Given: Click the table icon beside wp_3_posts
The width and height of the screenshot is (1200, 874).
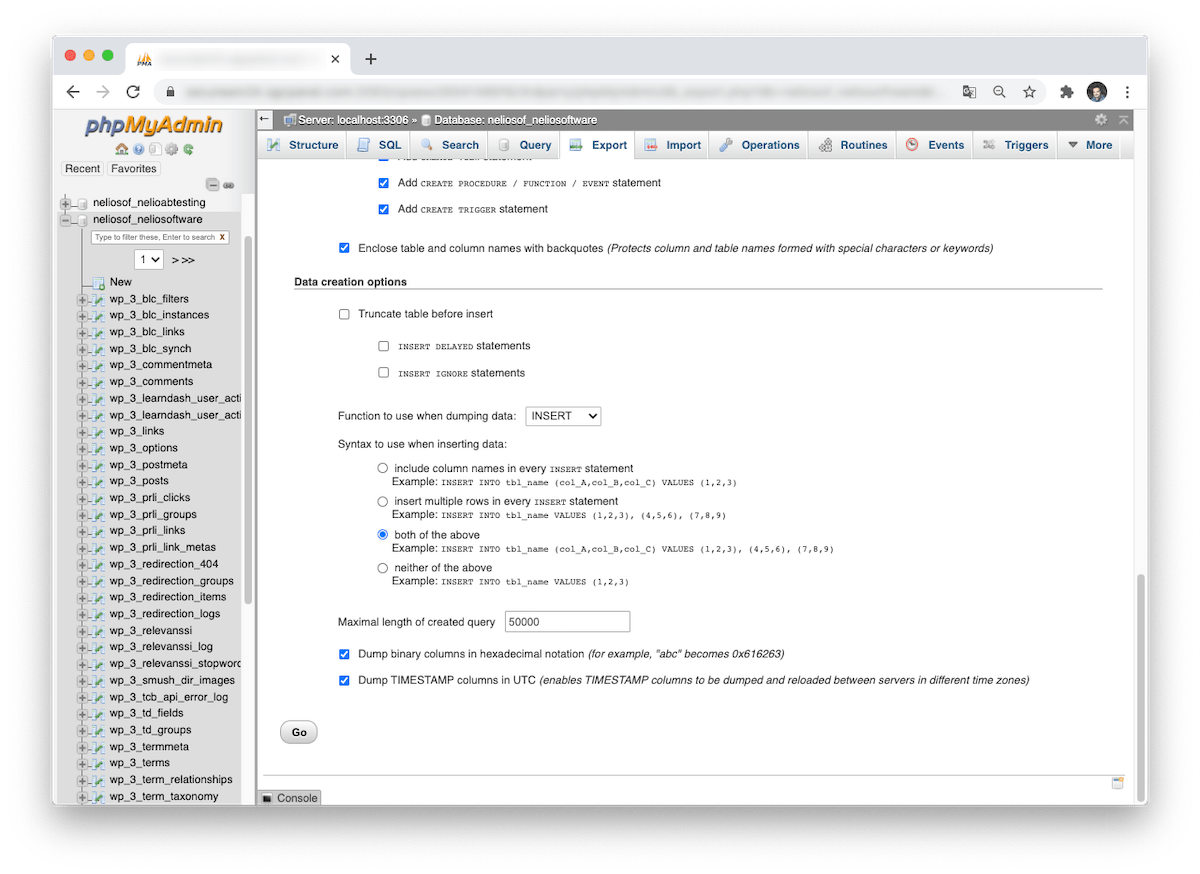Looking at the screenshot, I should click(99, 482).
